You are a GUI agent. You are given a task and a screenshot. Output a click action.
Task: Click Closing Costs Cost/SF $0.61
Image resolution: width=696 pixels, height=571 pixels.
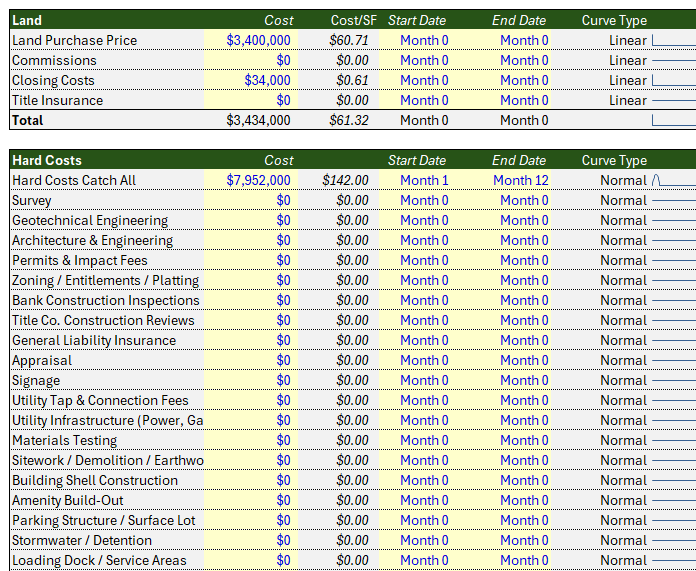[352, 80]
